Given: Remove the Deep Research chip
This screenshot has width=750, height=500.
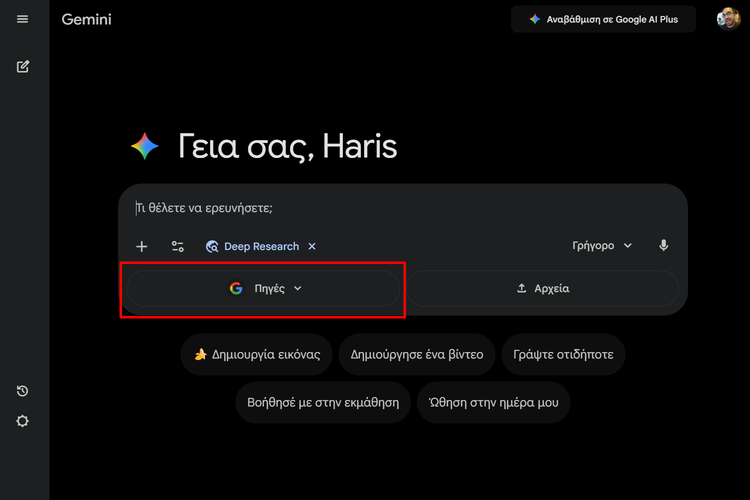Looking at the screenshot, I should (312, 246).
